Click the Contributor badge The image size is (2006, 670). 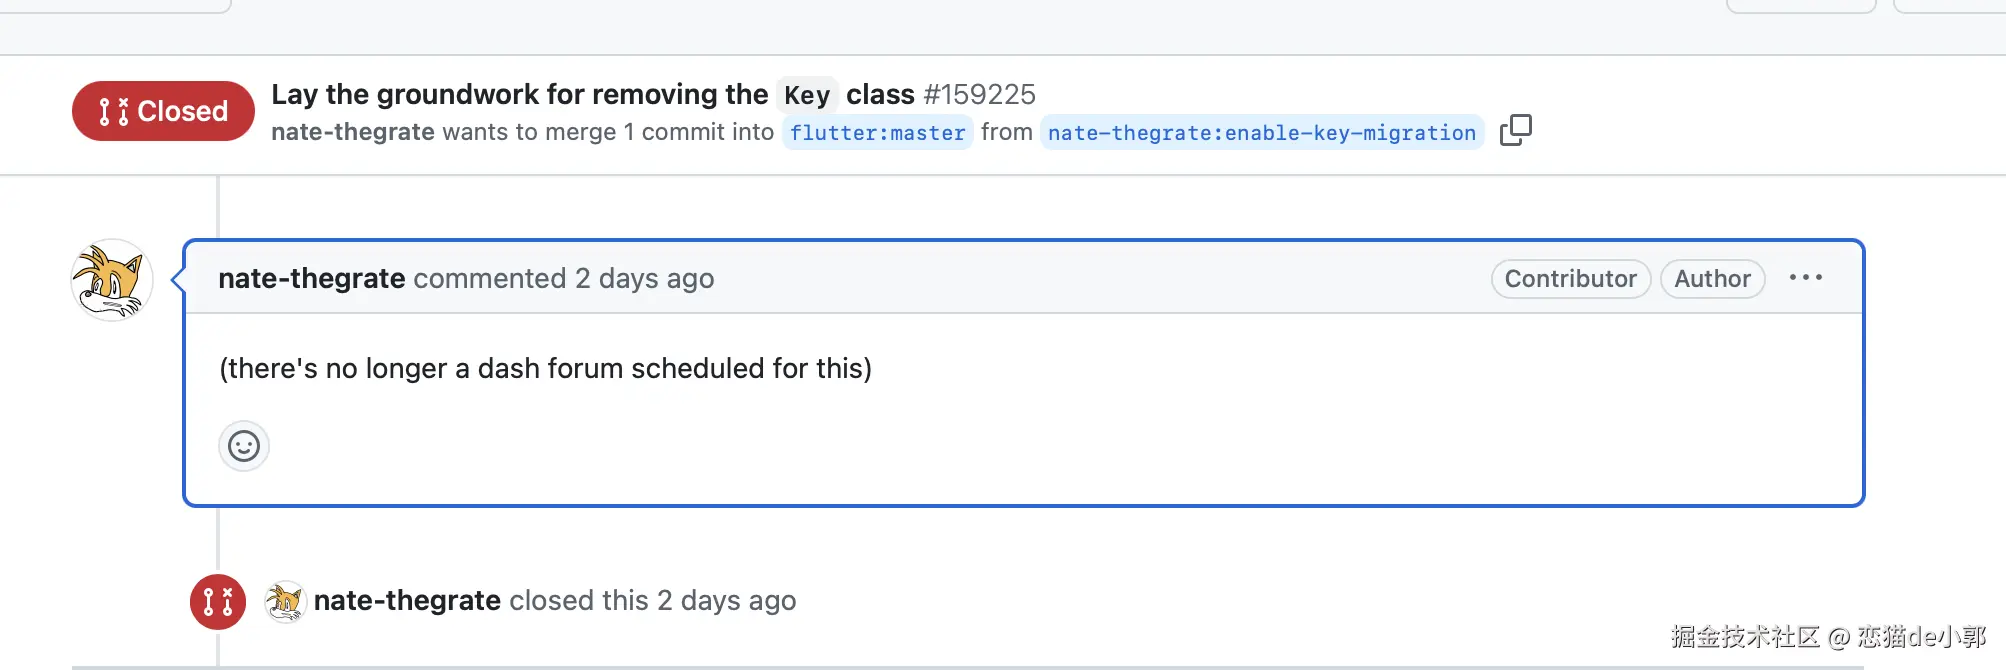1570,278
